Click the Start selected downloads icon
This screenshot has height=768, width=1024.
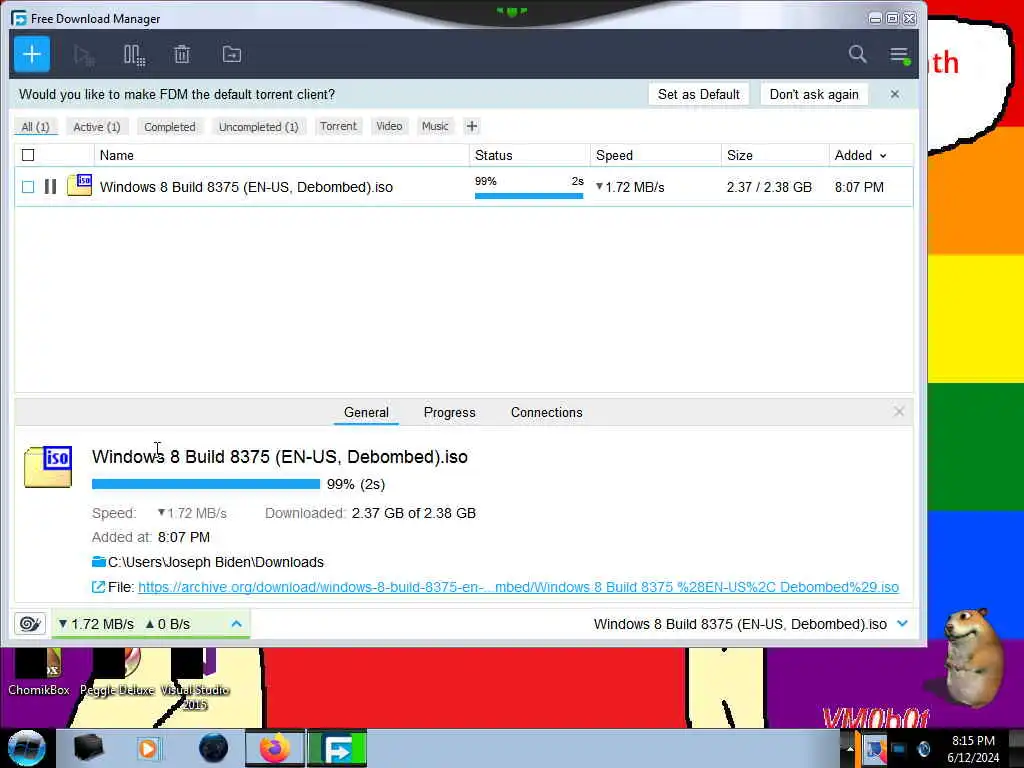(x=84, y=55)
